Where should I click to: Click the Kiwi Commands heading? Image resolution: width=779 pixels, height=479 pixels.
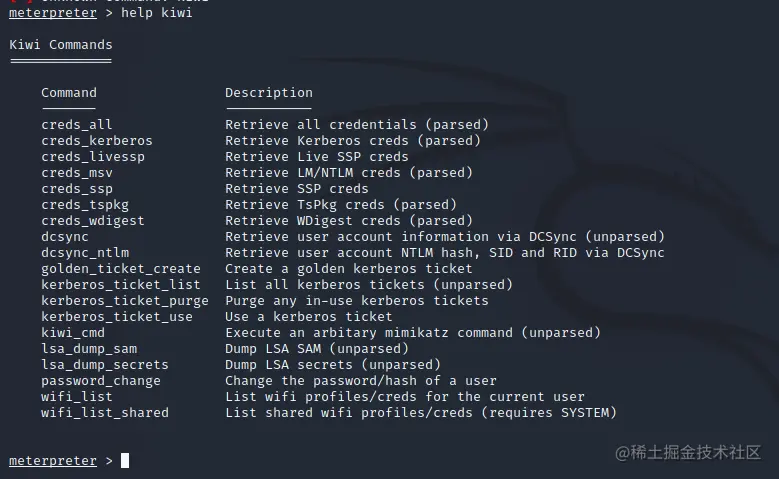[61, 45]
